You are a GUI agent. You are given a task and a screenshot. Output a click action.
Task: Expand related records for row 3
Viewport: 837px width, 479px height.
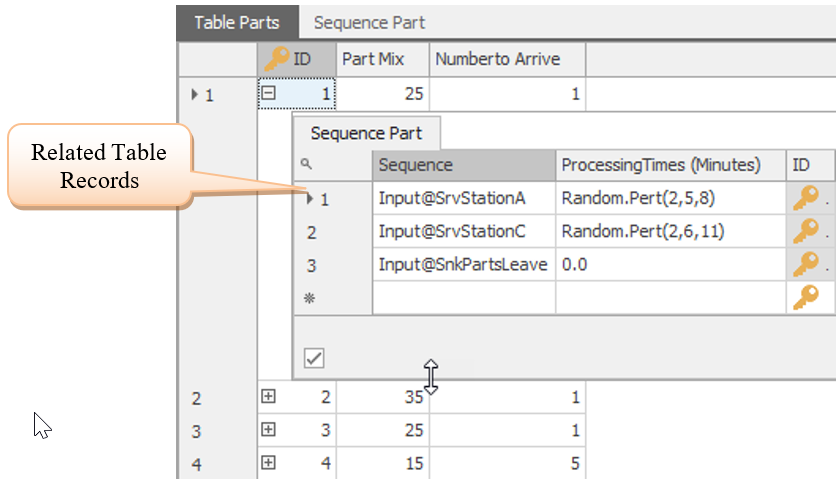pos(269,429)
